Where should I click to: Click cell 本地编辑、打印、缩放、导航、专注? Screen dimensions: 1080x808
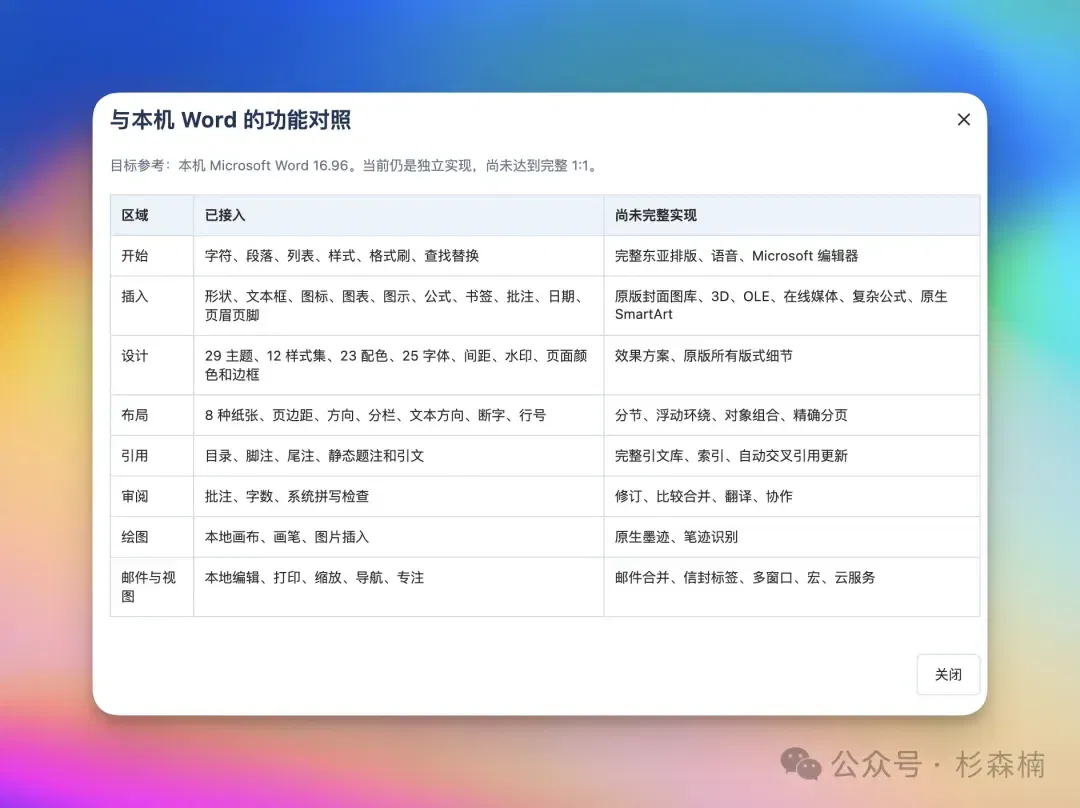[399, 587]
